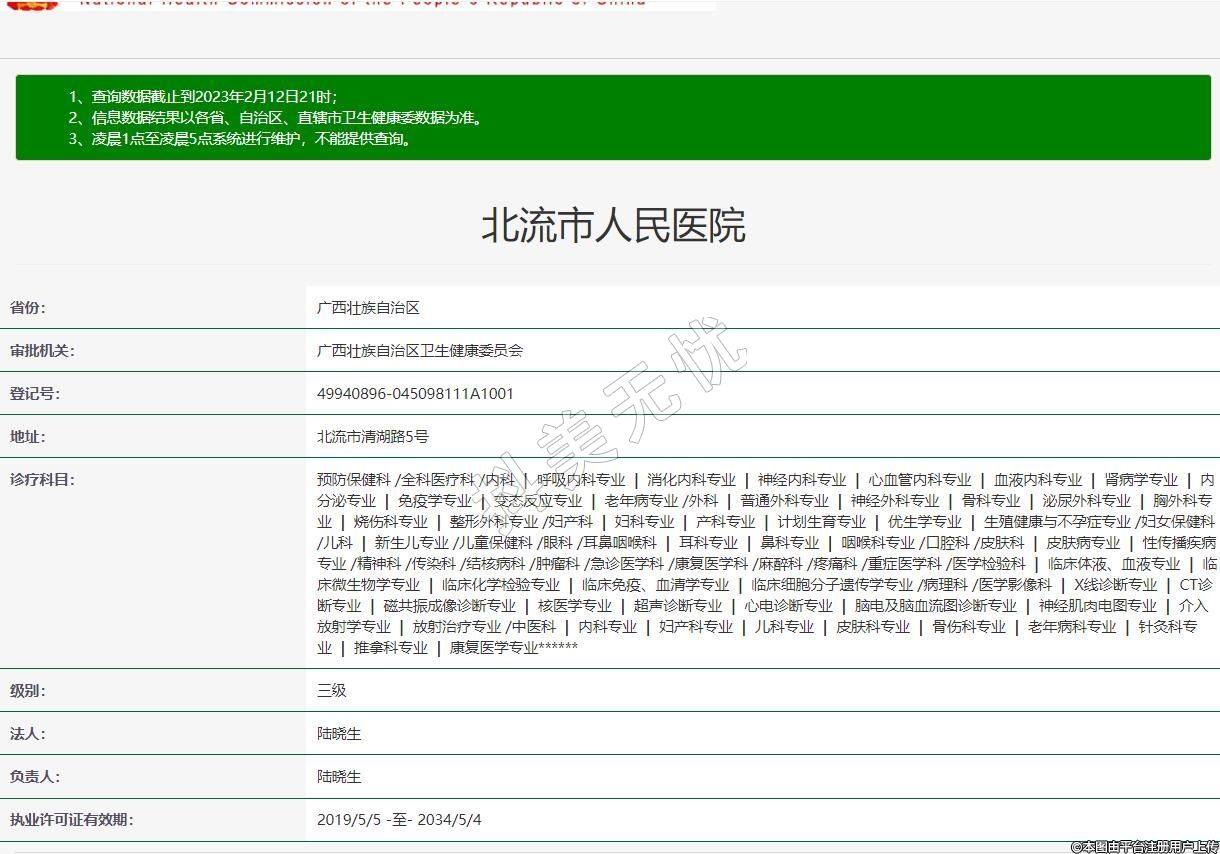Click the 诊疗科目 row label
The image size is (1220, 854).
pos(42,480)
